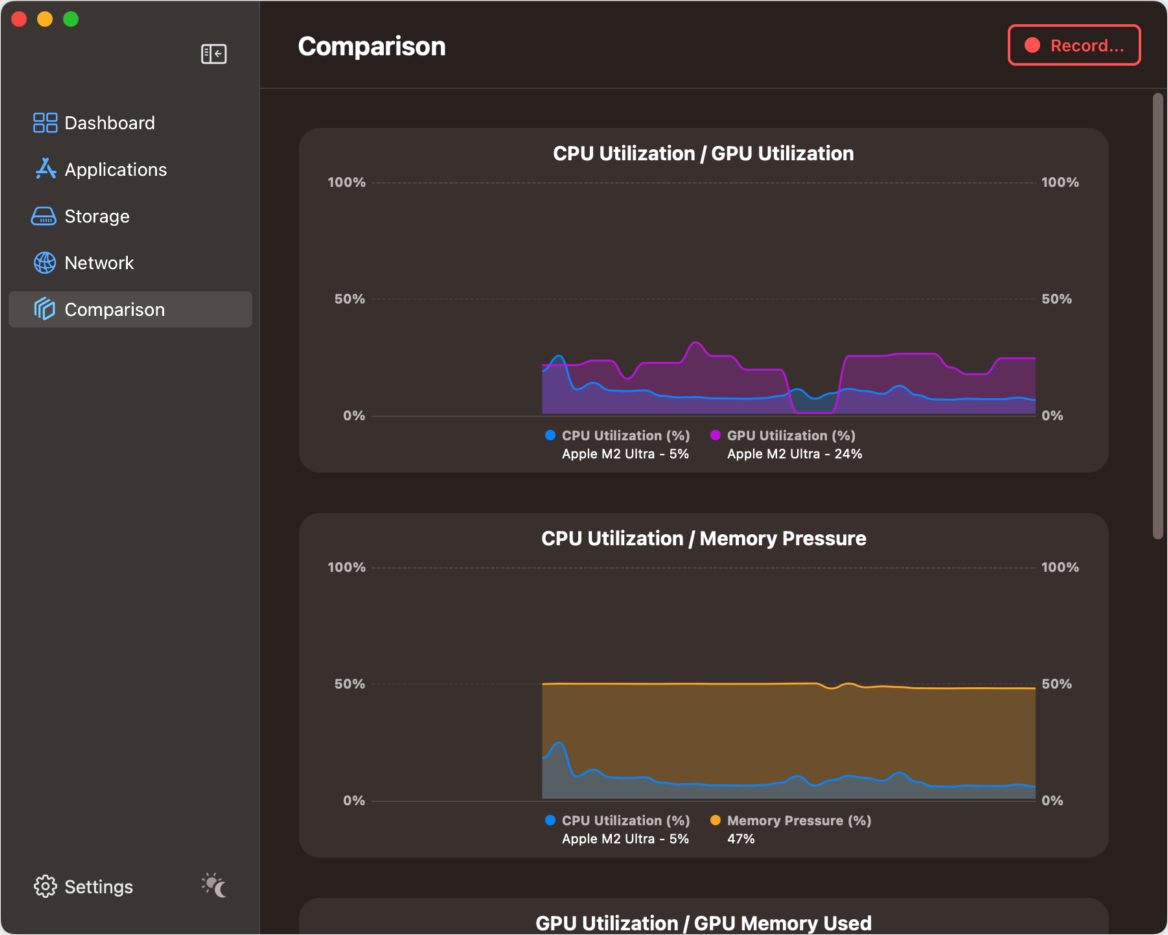The image size is (1168, 935).
Task: Click the Comparison page heading
Action: pos(372,46)
